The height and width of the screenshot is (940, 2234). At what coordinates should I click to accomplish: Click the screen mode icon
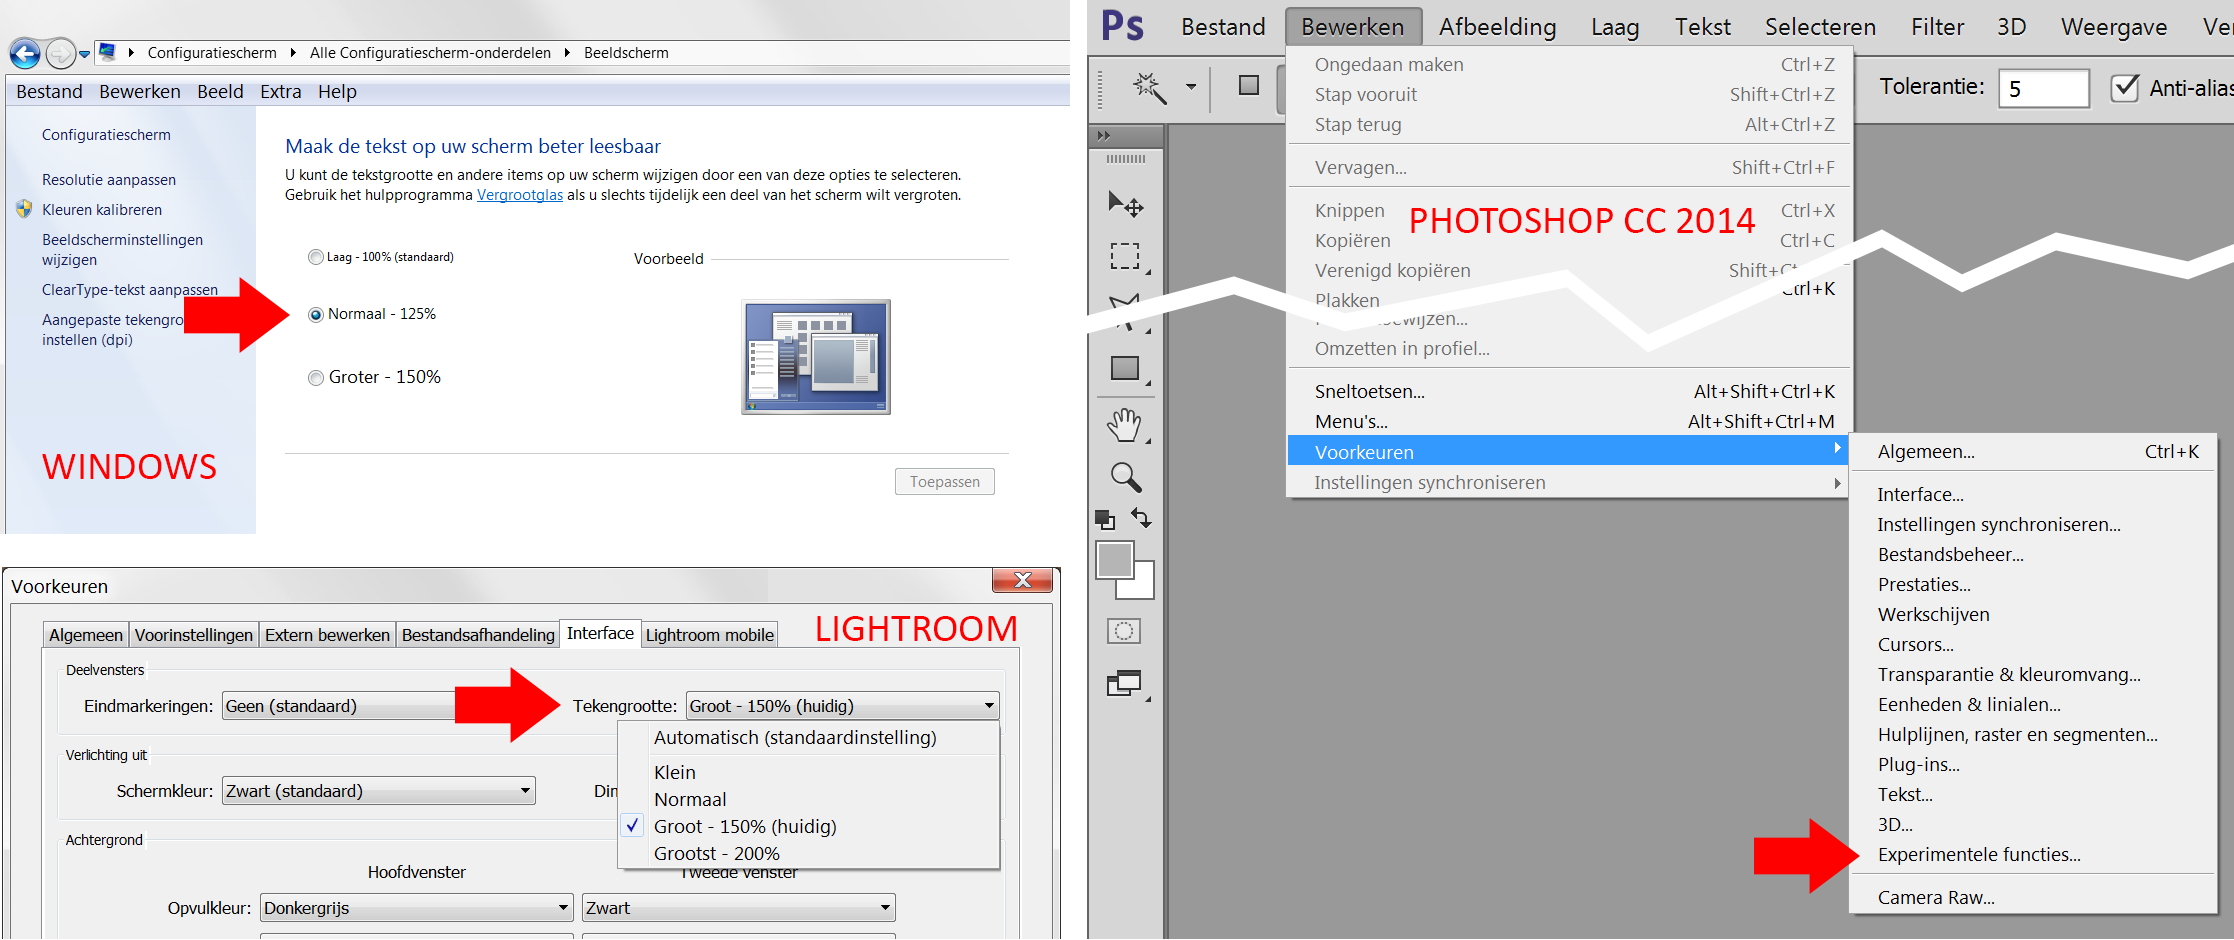pos(1124,684)
